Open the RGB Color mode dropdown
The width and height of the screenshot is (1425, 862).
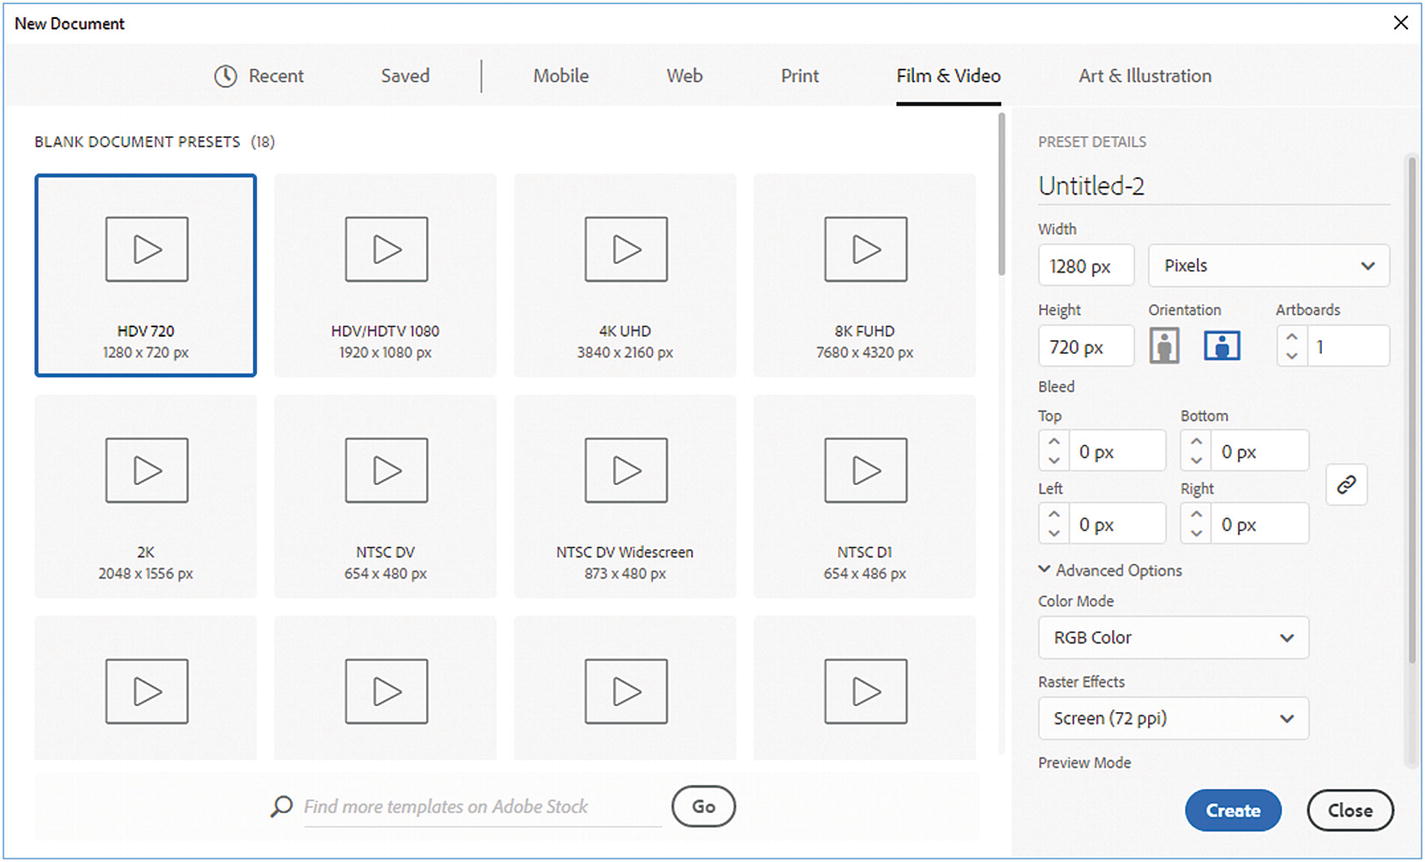coord(1173,638)
